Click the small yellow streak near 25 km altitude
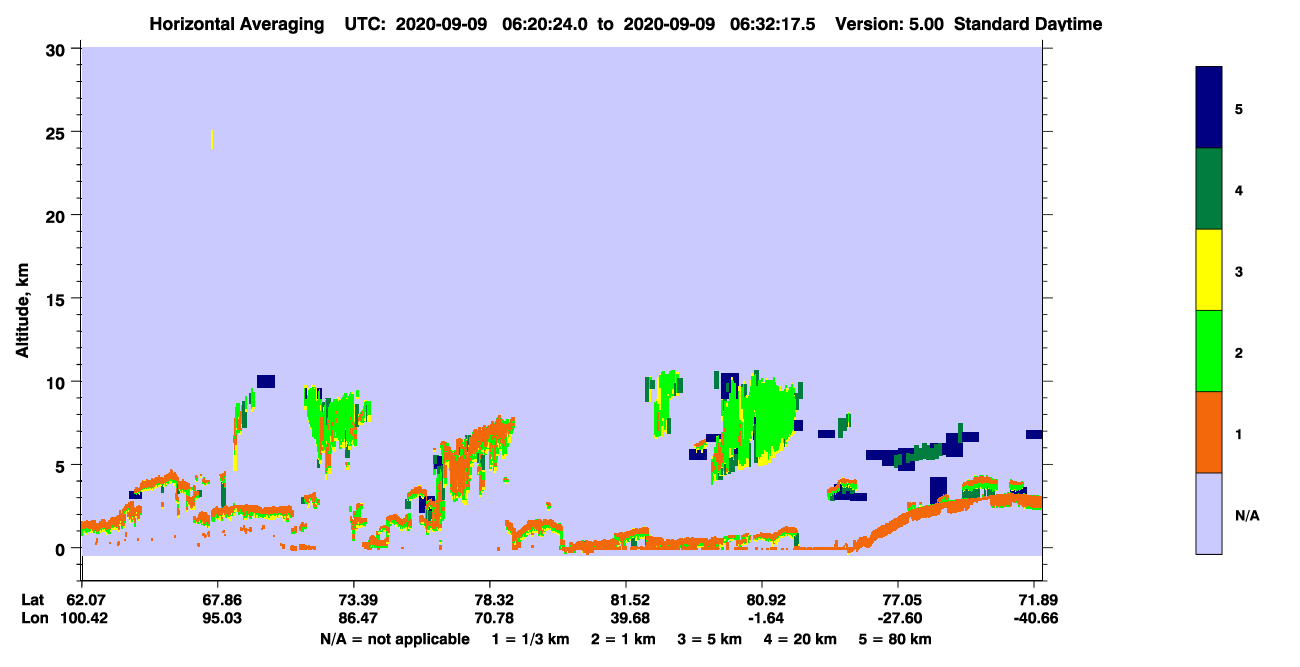Image resolution: width=1300 pixels, height=667 pixels. pos(212,139)
